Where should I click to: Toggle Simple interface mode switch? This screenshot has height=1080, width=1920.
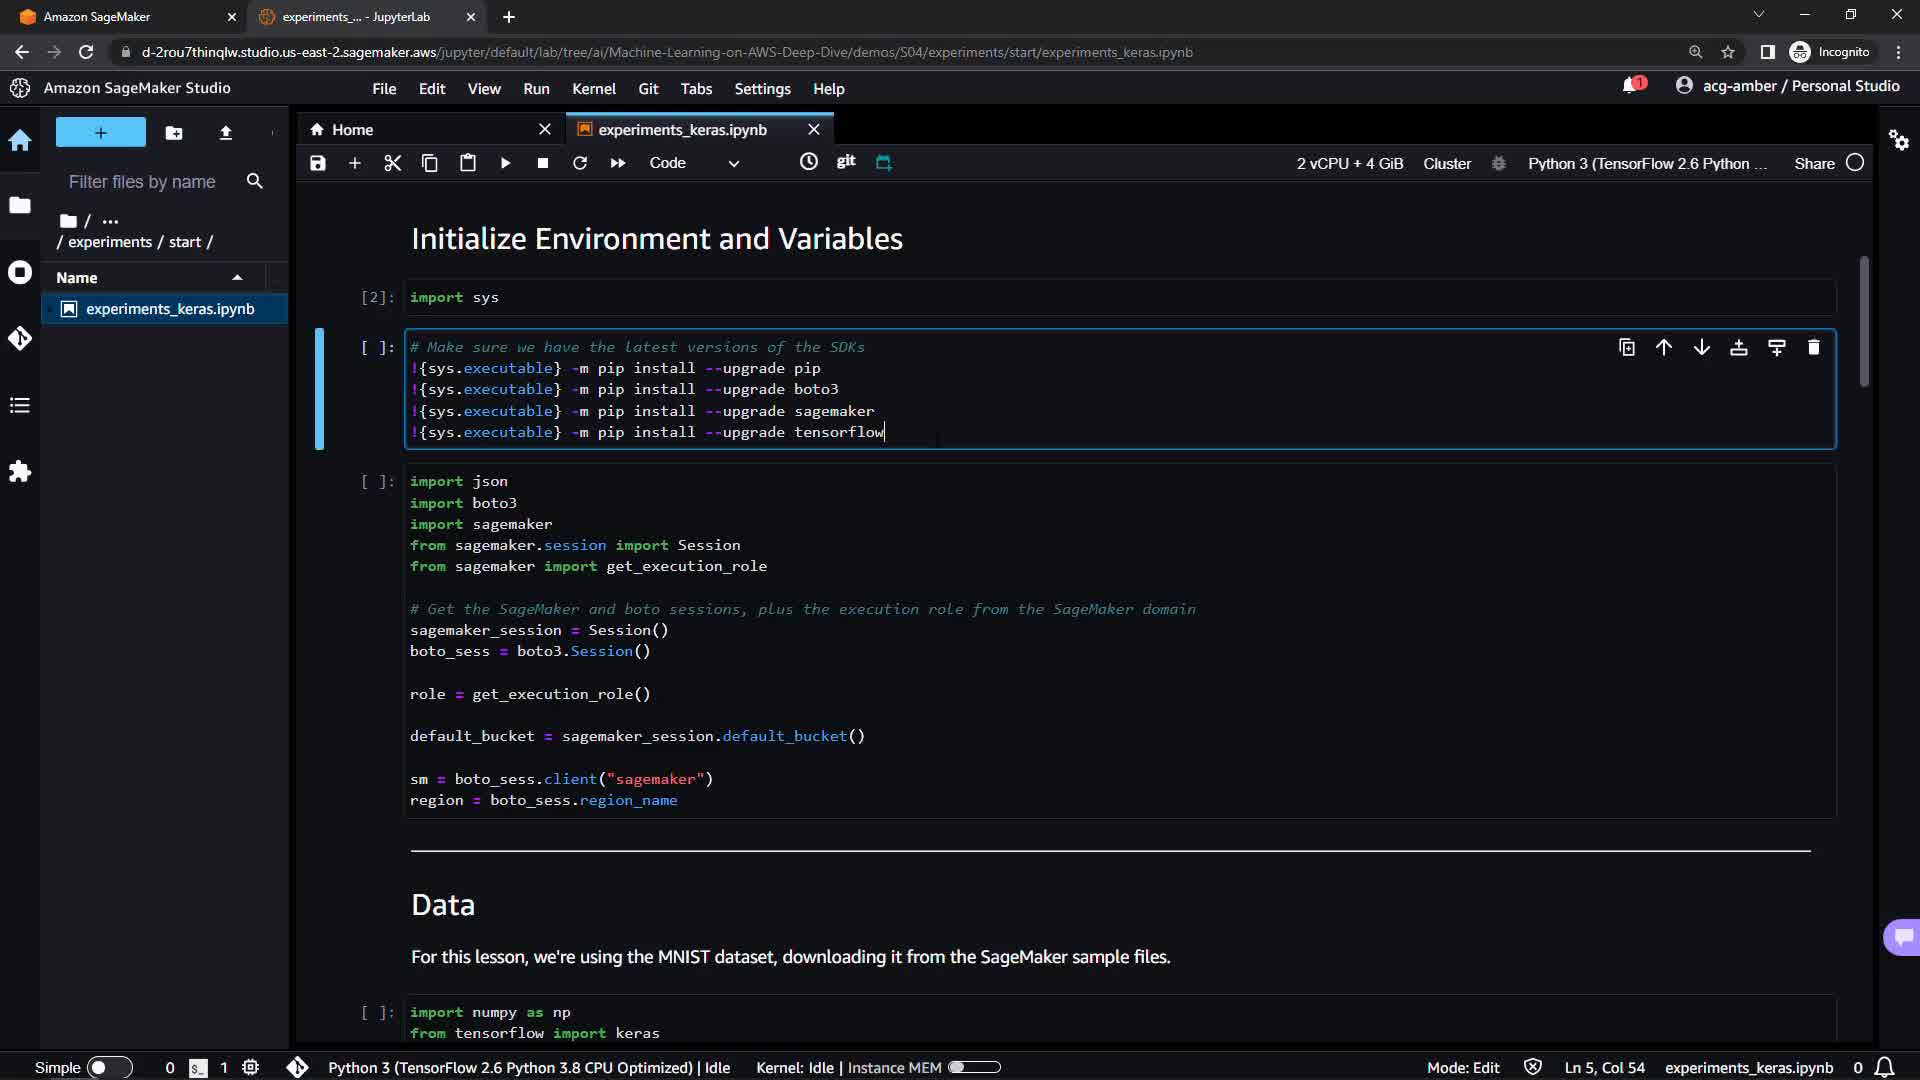tap(109, 1067)
